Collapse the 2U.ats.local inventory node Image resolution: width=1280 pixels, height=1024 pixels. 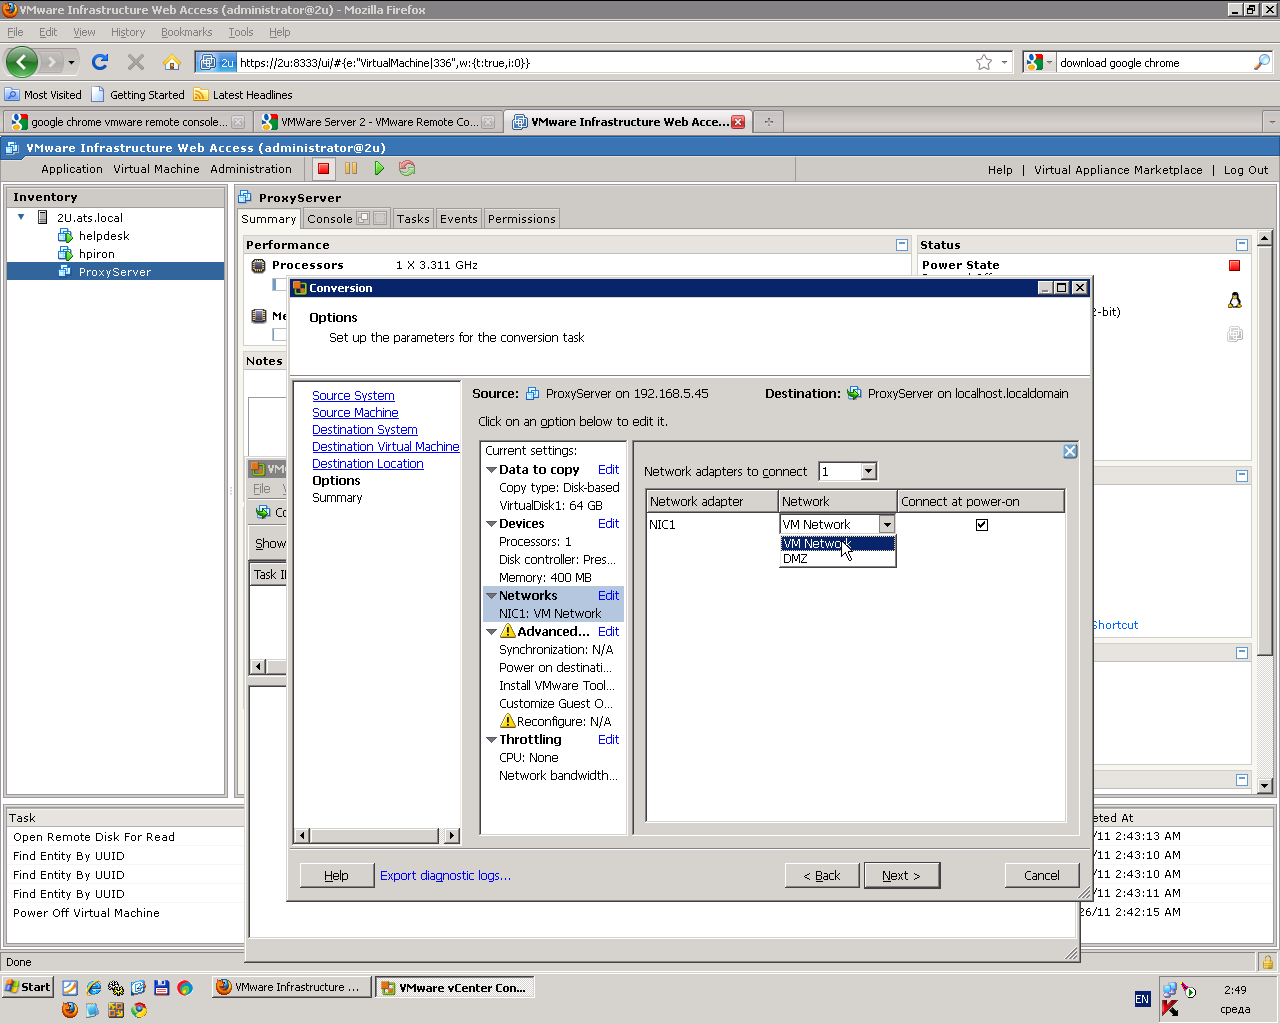pyautogui.click(x=21, y=217)
